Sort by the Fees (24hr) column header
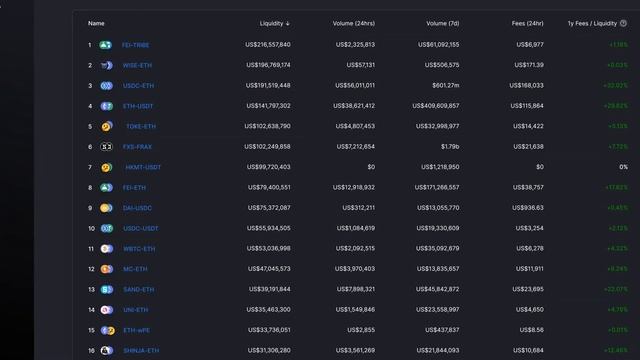The image size is (640, 360). pos(527,23)
